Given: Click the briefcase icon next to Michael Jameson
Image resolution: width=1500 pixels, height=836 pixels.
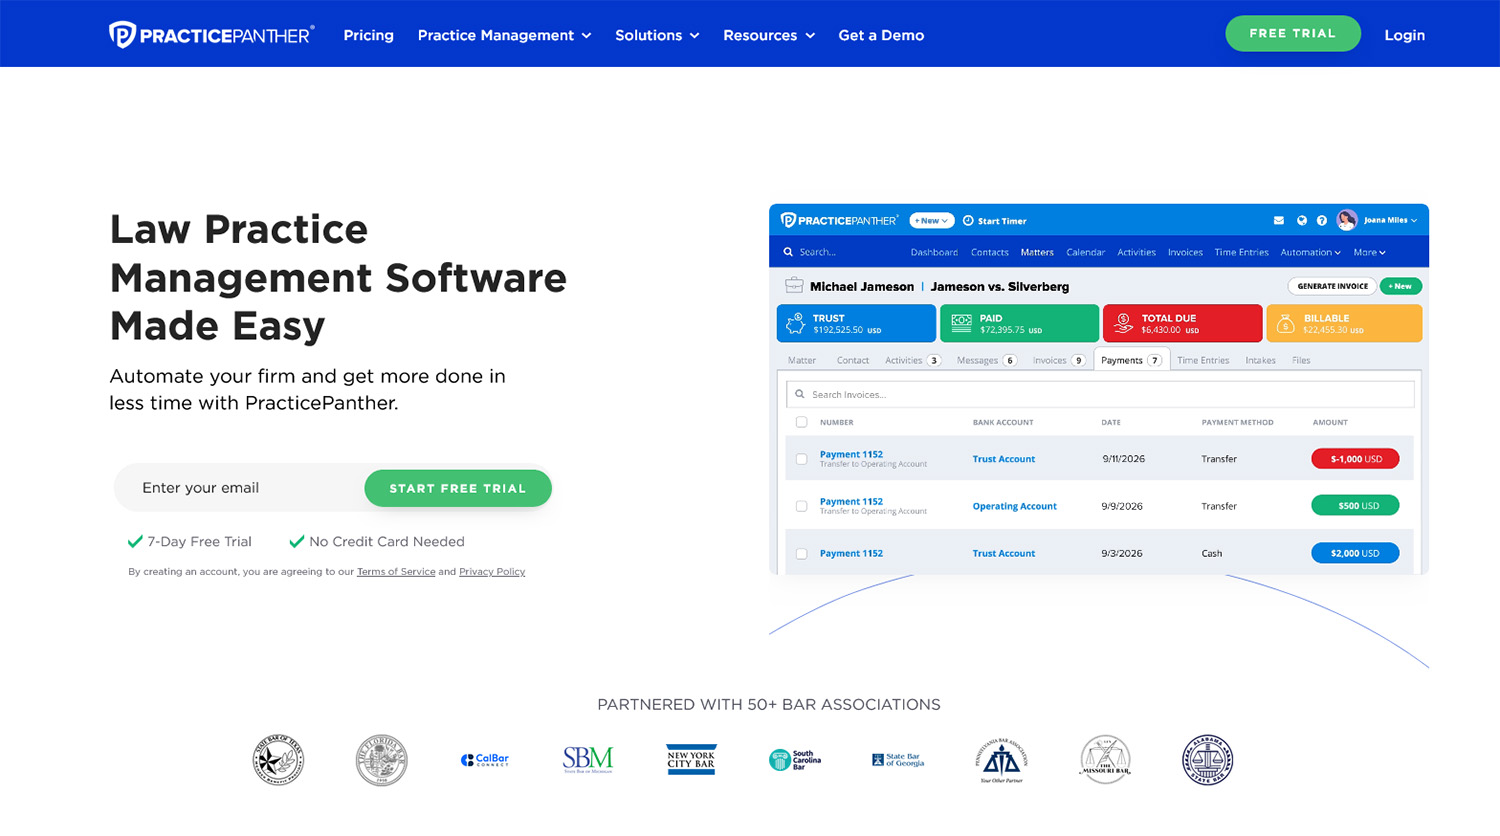Looking at the screenshot, I should tap(793, 285).
